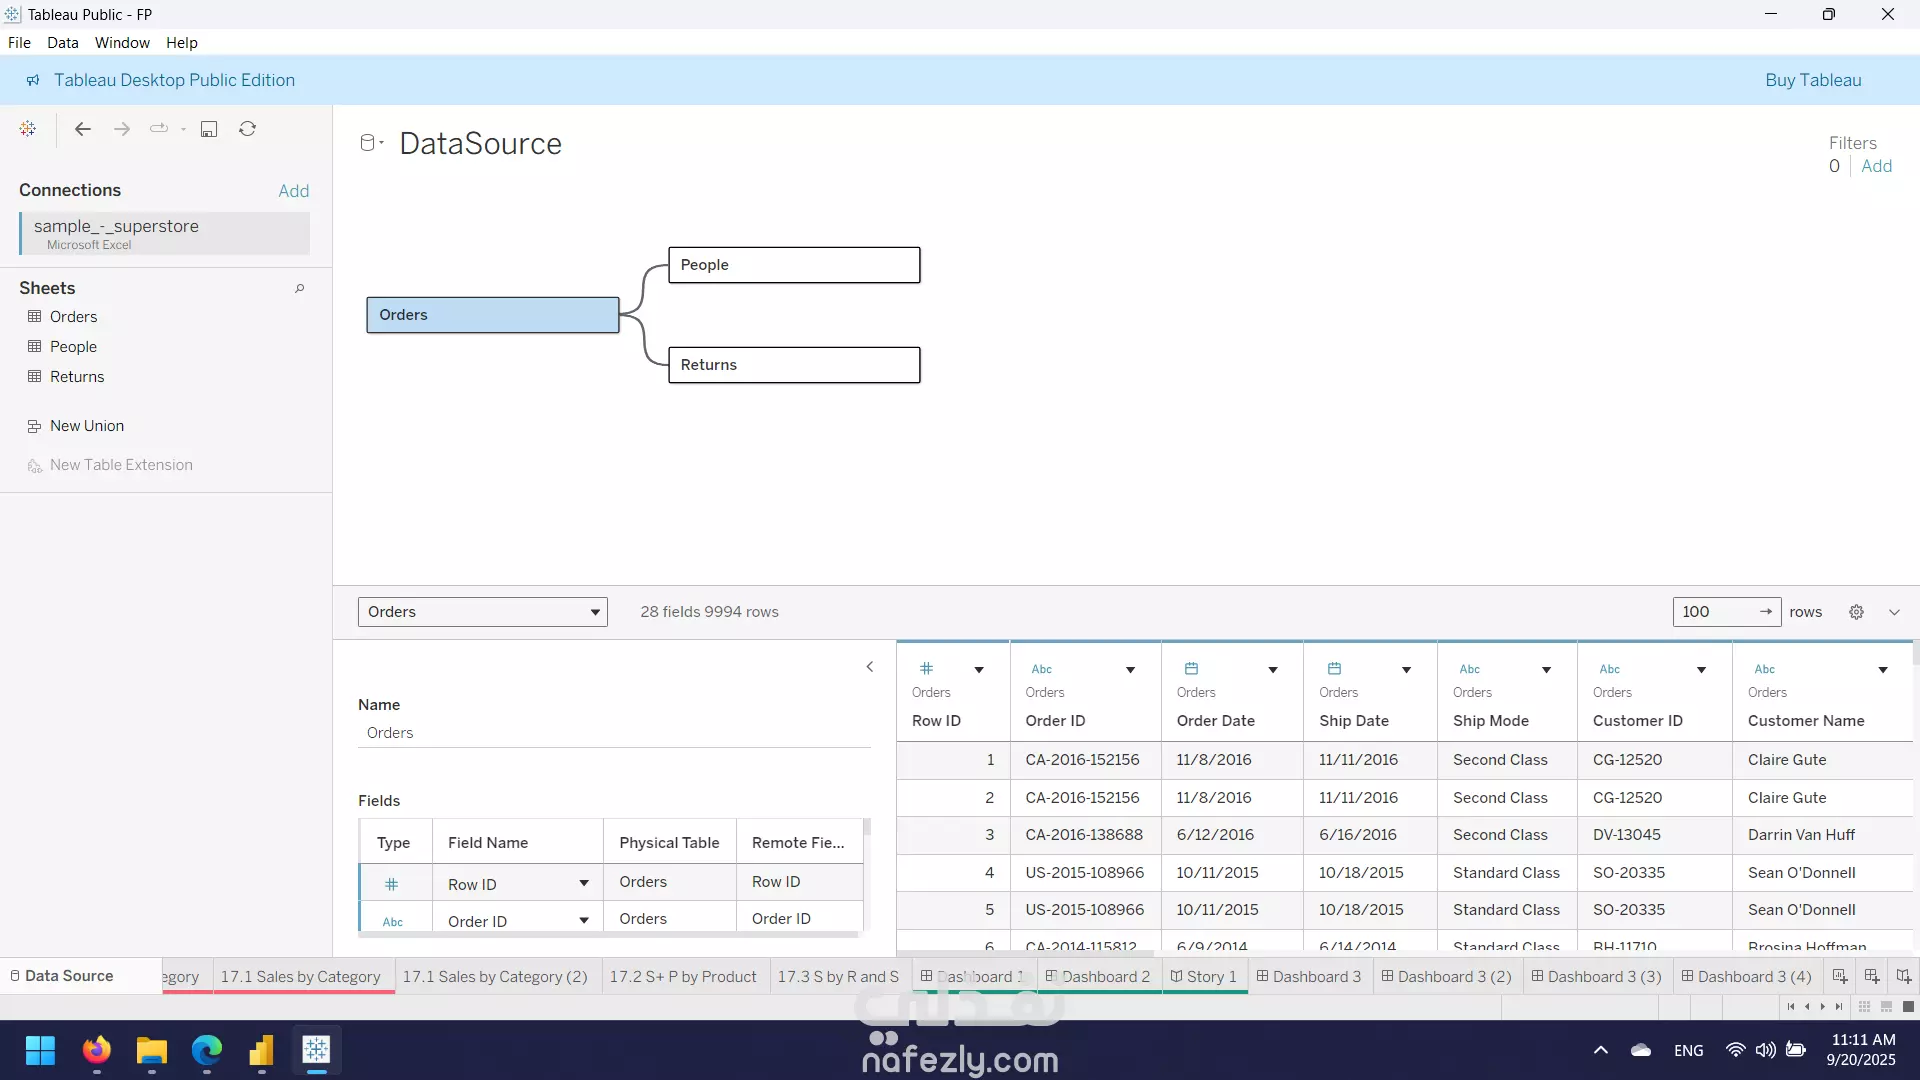Show sheet sorter view
The image size is (1920, 1080).
tap(1864, 1007)
